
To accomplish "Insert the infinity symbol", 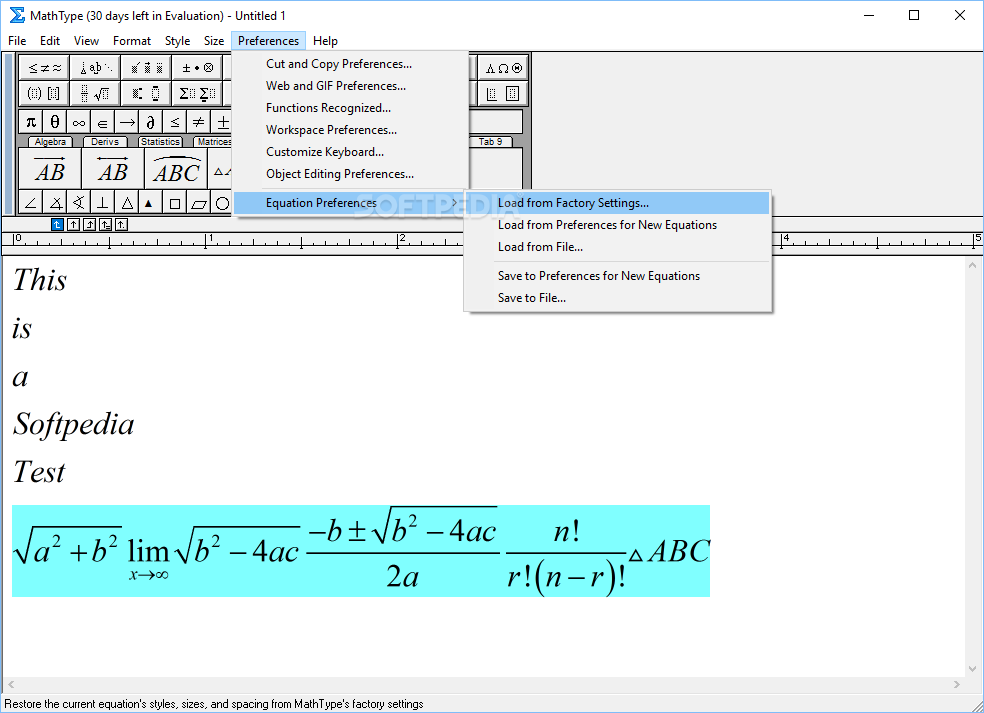I will coord(78,122).
